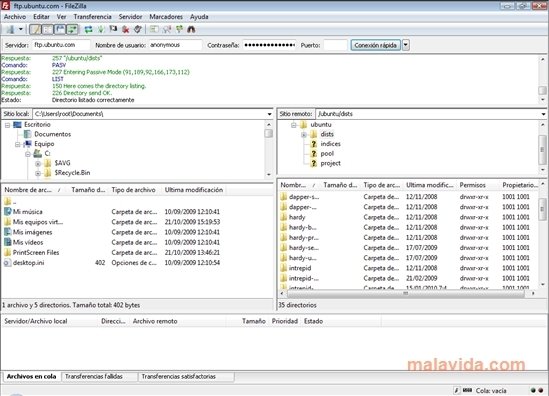Open the binoculars file search icon
Viewport: 549px width, 396px height.
point(191,29)
